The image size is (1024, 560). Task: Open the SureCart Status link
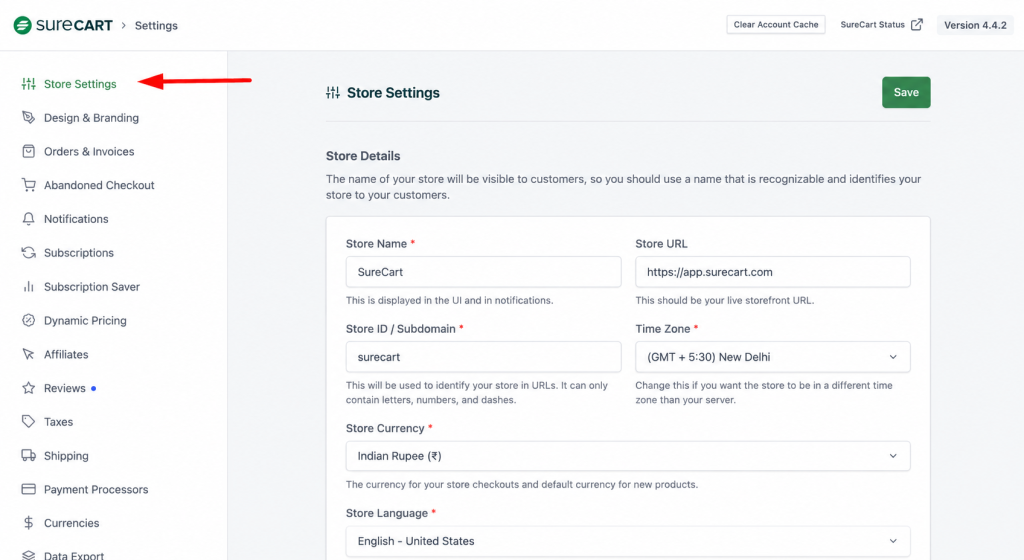coord(881,25)
